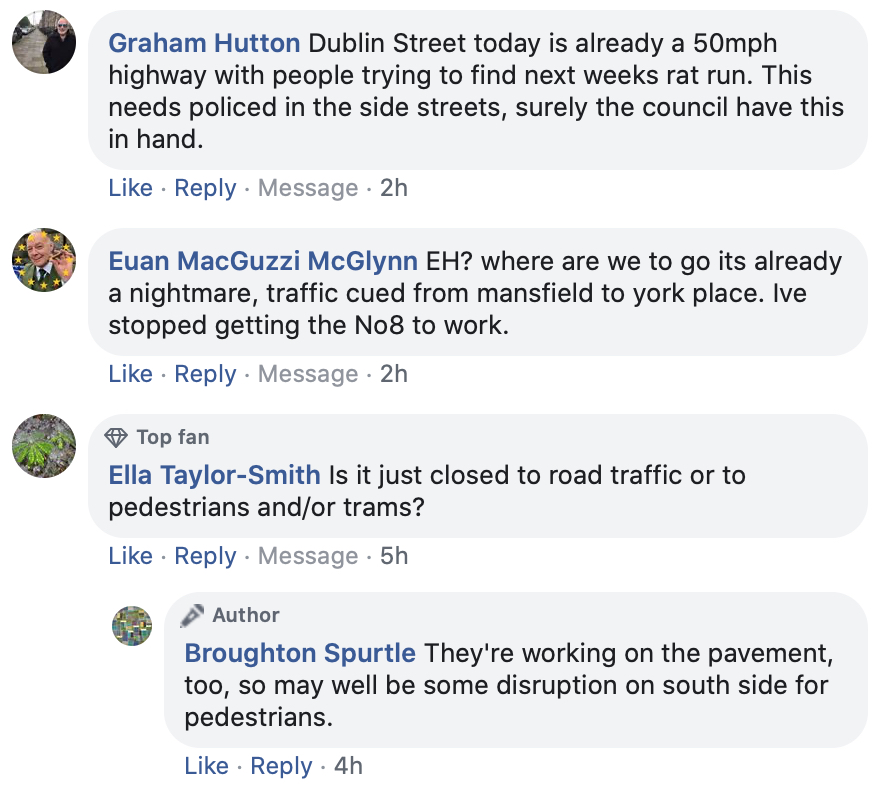The height and width of the screenshot is (796, 880).
Task: Reply to Graham Hutton's comment
Action: click(x=205, y=188)
